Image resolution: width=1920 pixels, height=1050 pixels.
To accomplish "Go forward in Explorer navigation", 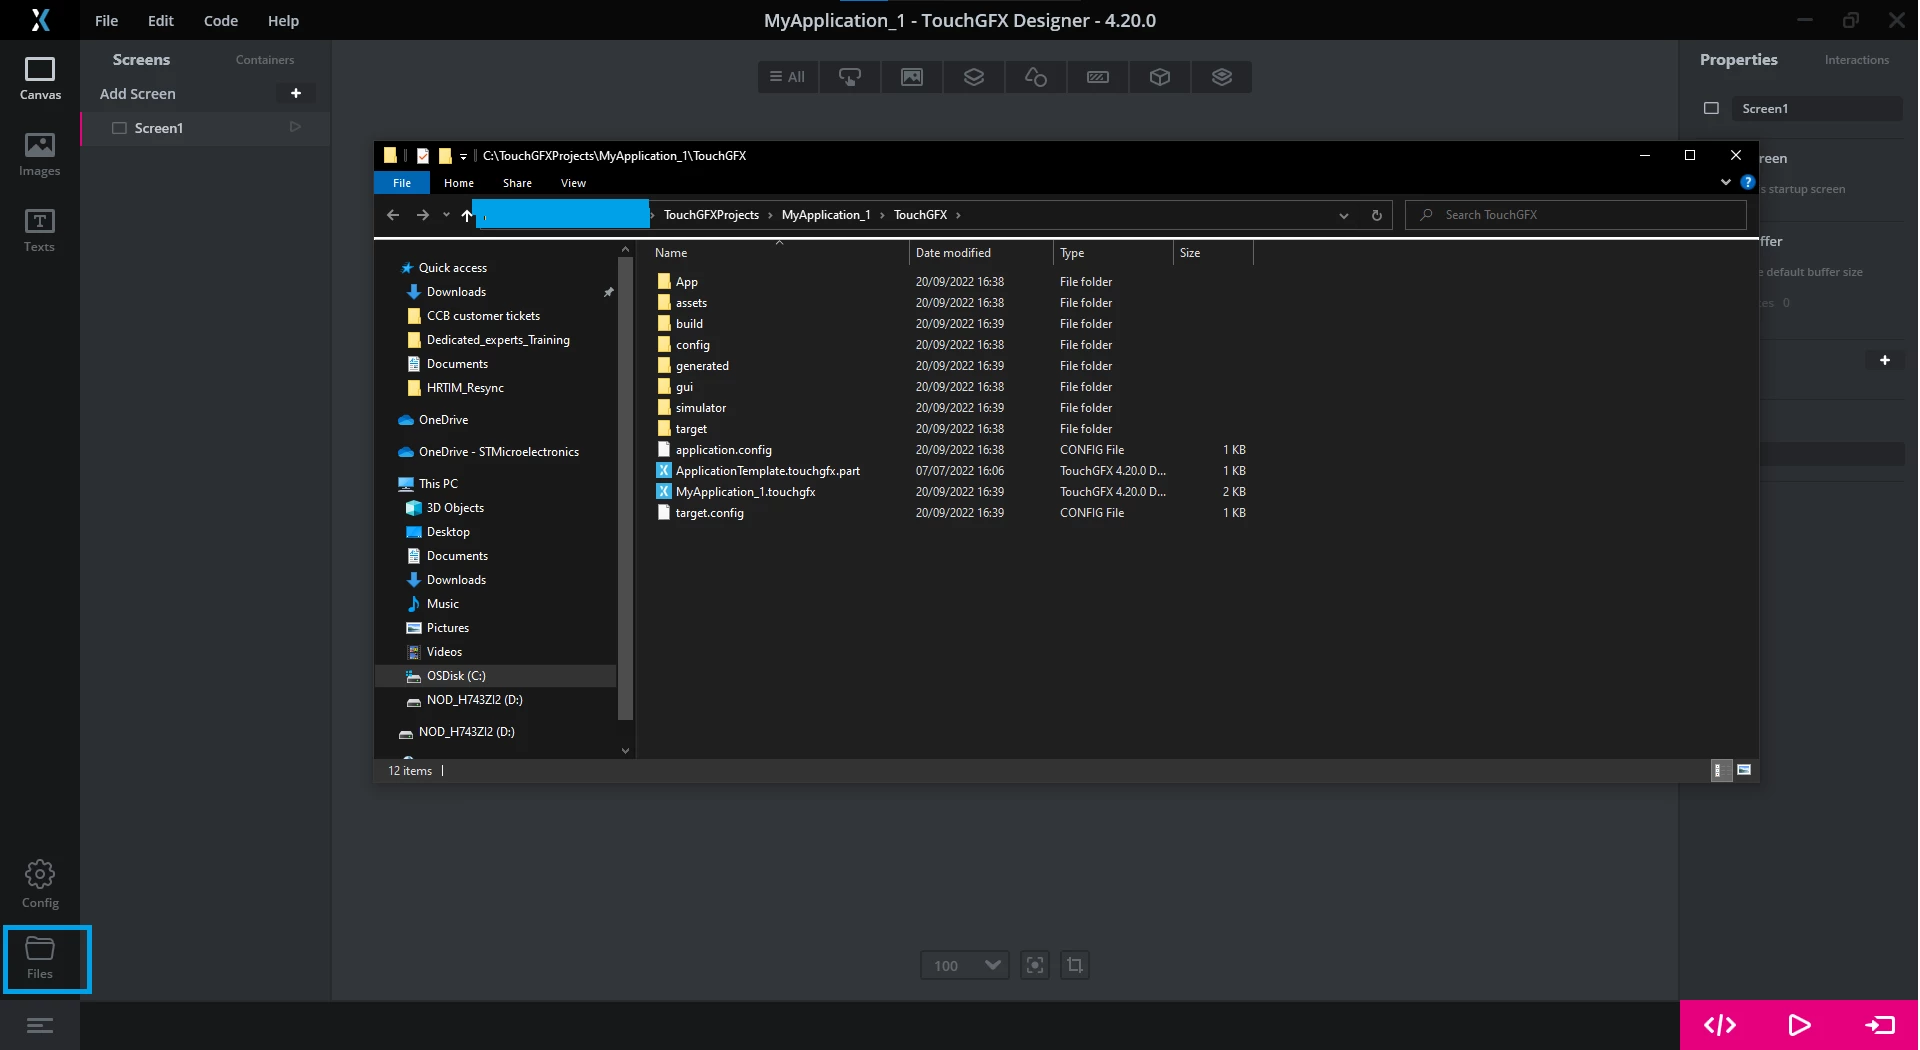I will pos(423,215).
